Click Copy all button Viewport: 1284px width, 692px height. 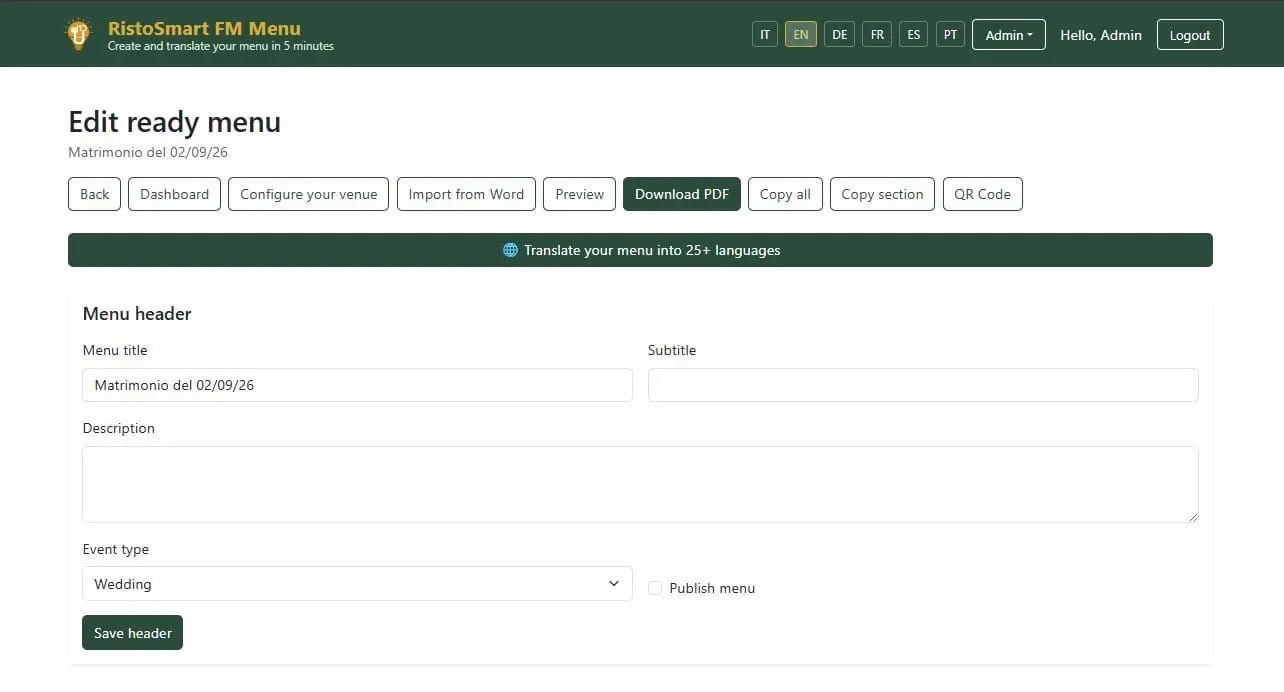point(785,194)
